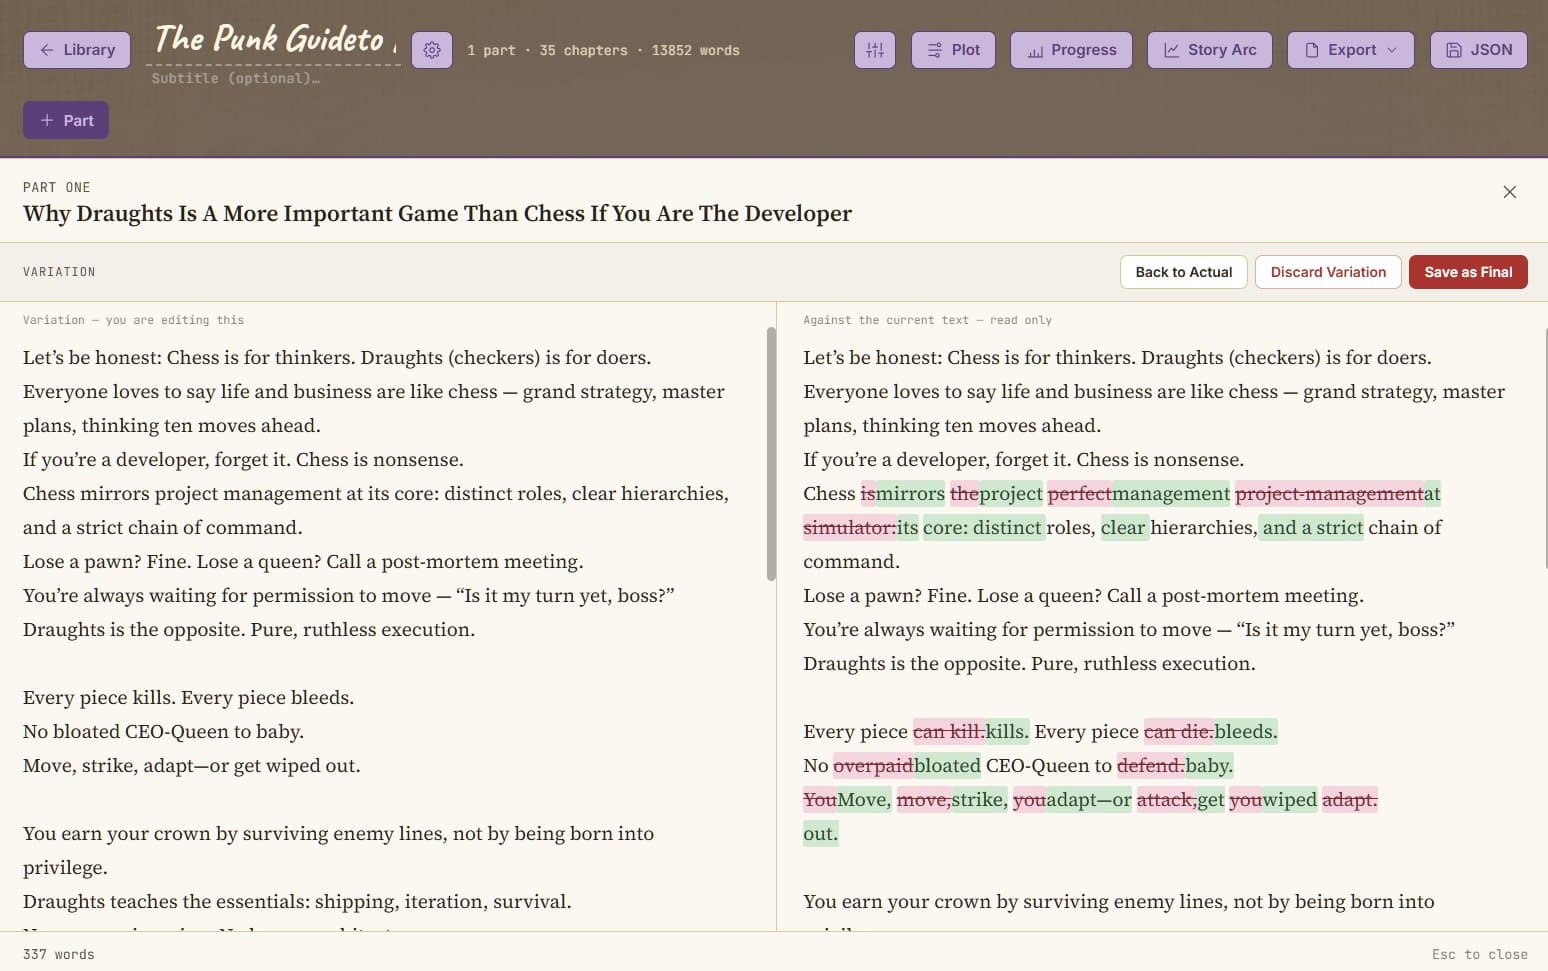Click the JSON save button

coord(1479,50)
